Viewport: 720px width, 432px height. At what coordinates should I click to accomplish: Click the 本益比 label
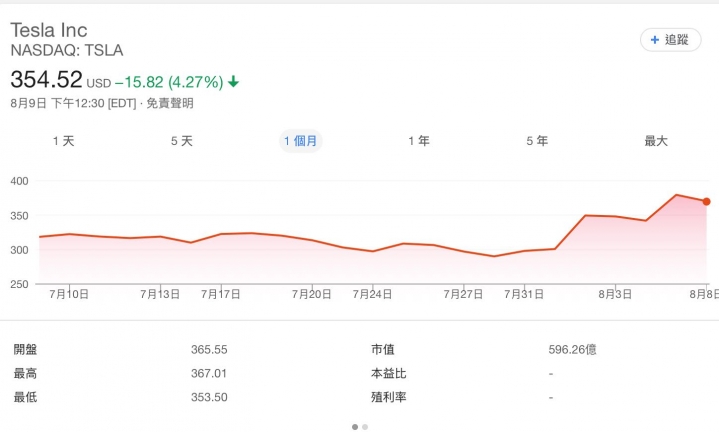point(388,374)
